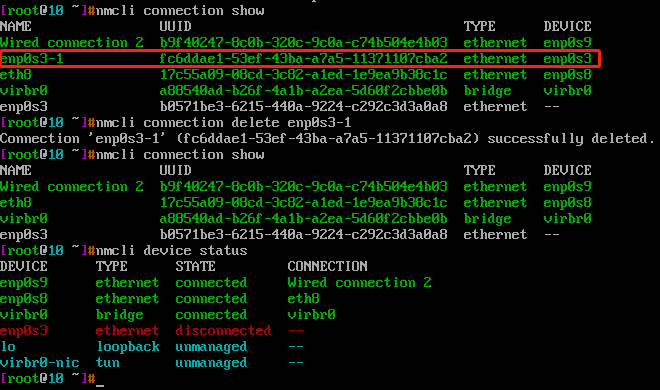Click the 'nmcli connection delete enp0s3-1' command

(x=224, y=122)
